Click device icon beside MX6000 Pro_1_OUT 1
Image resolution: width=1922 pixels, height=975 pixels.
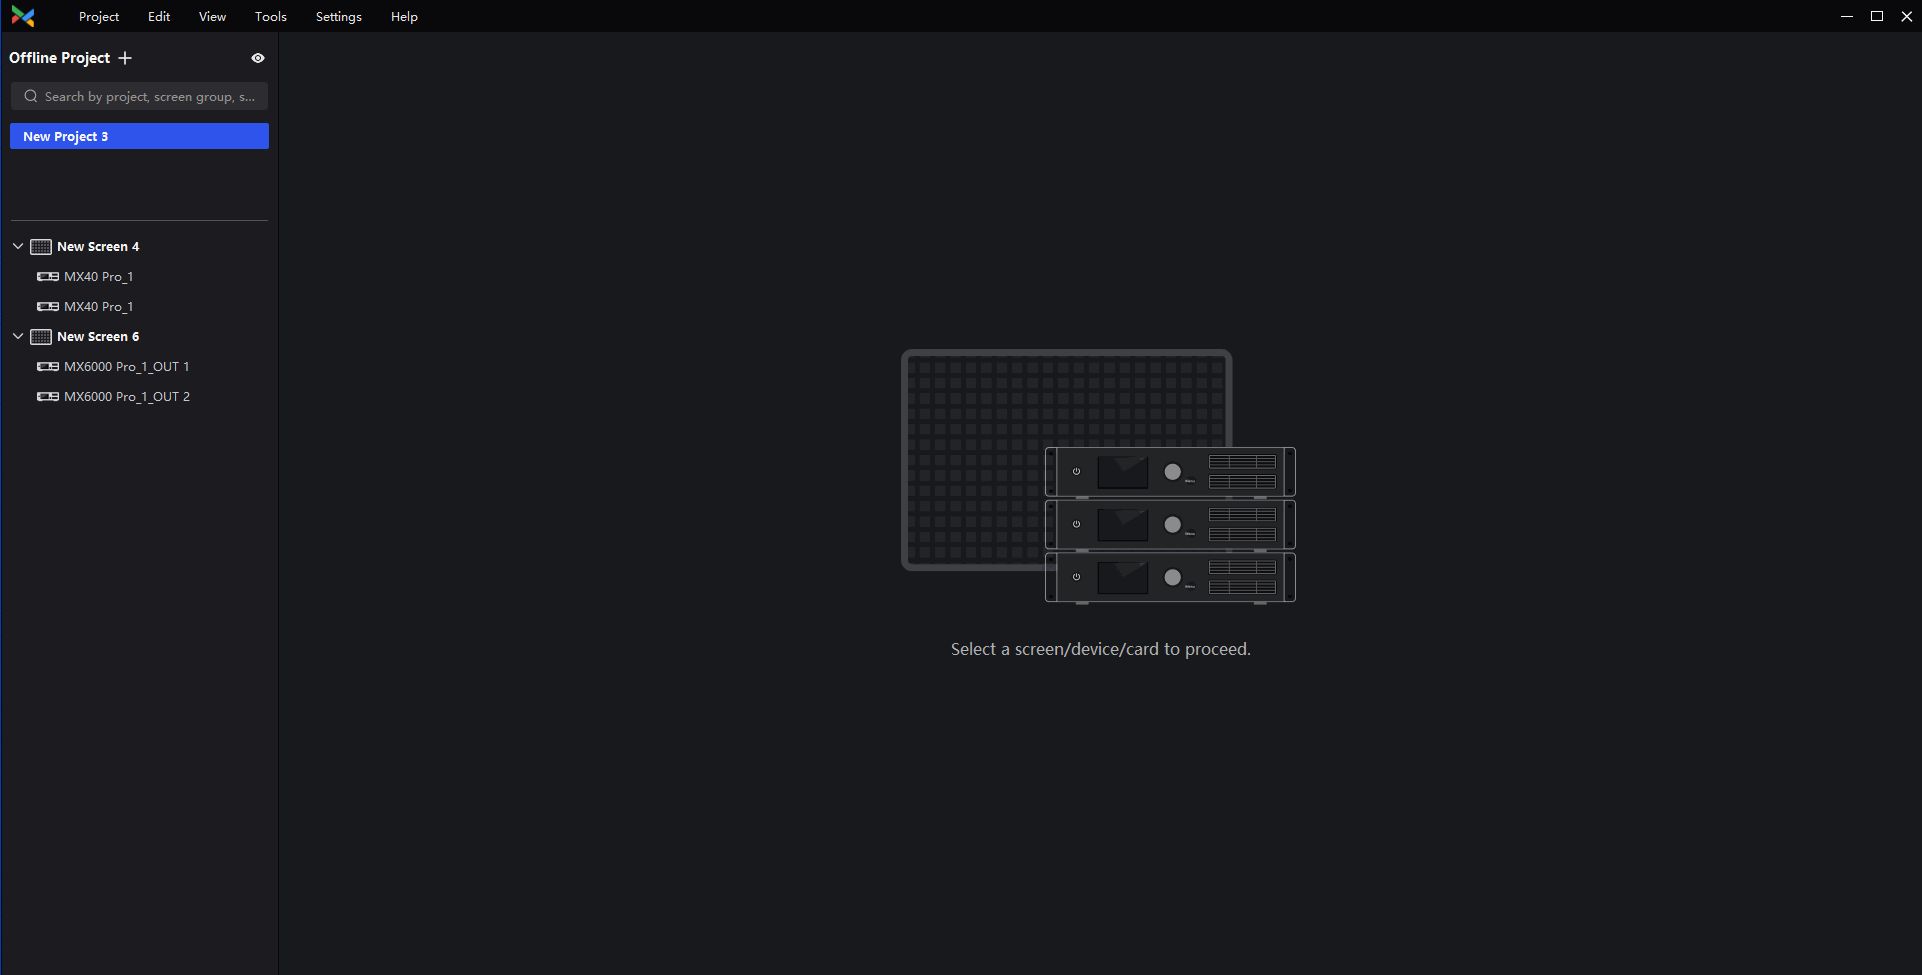click(x=48, y=367)
